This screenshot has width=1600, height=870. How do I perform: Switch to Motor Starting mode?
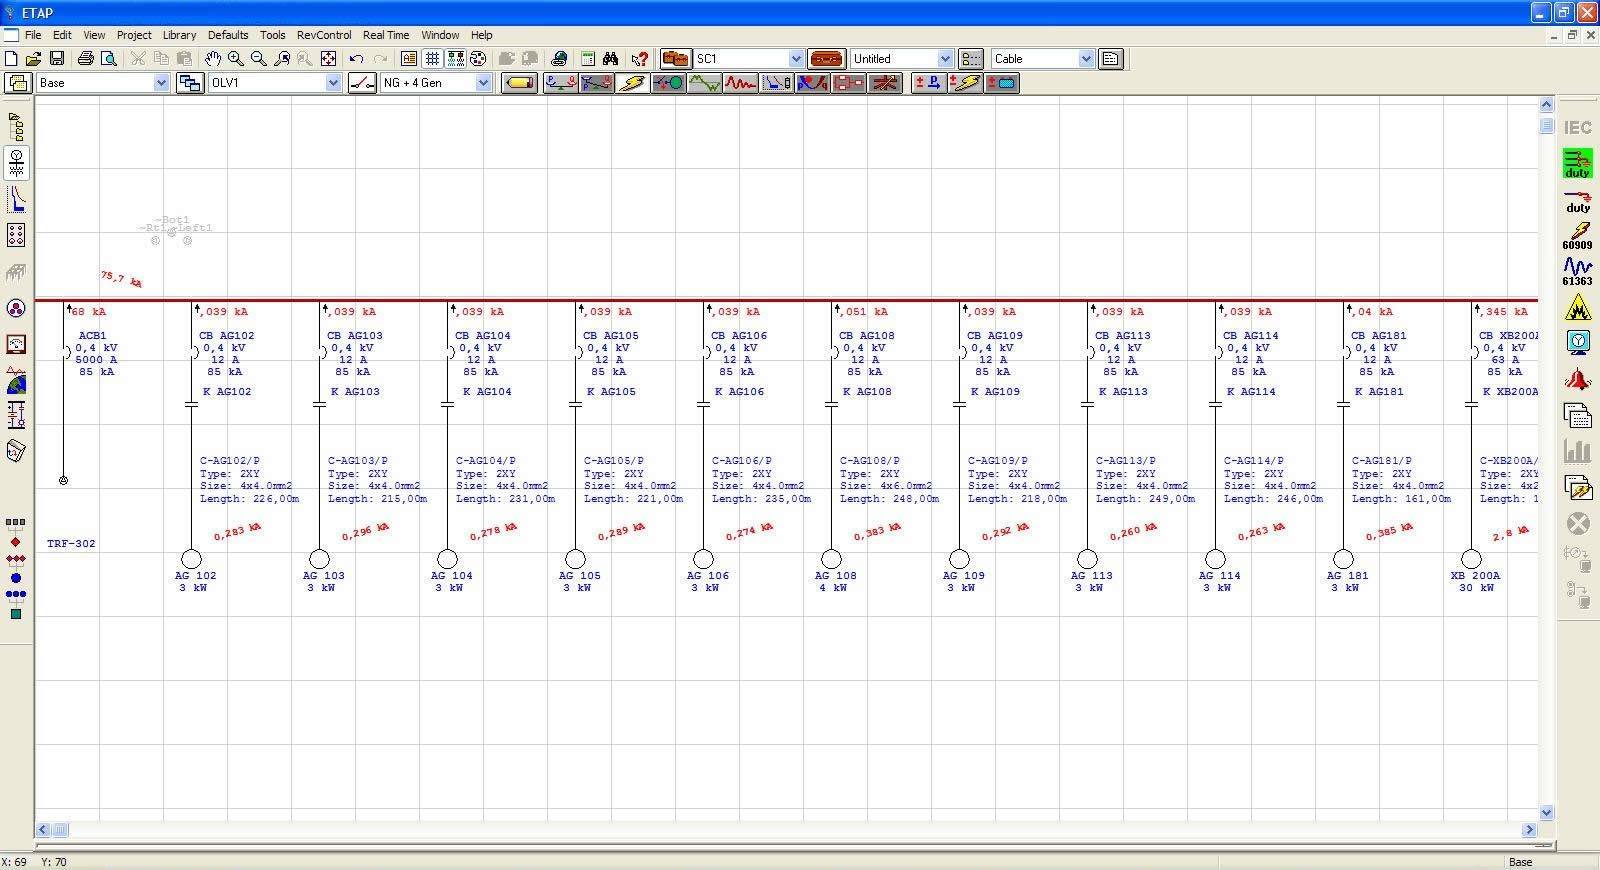point(668,83)
